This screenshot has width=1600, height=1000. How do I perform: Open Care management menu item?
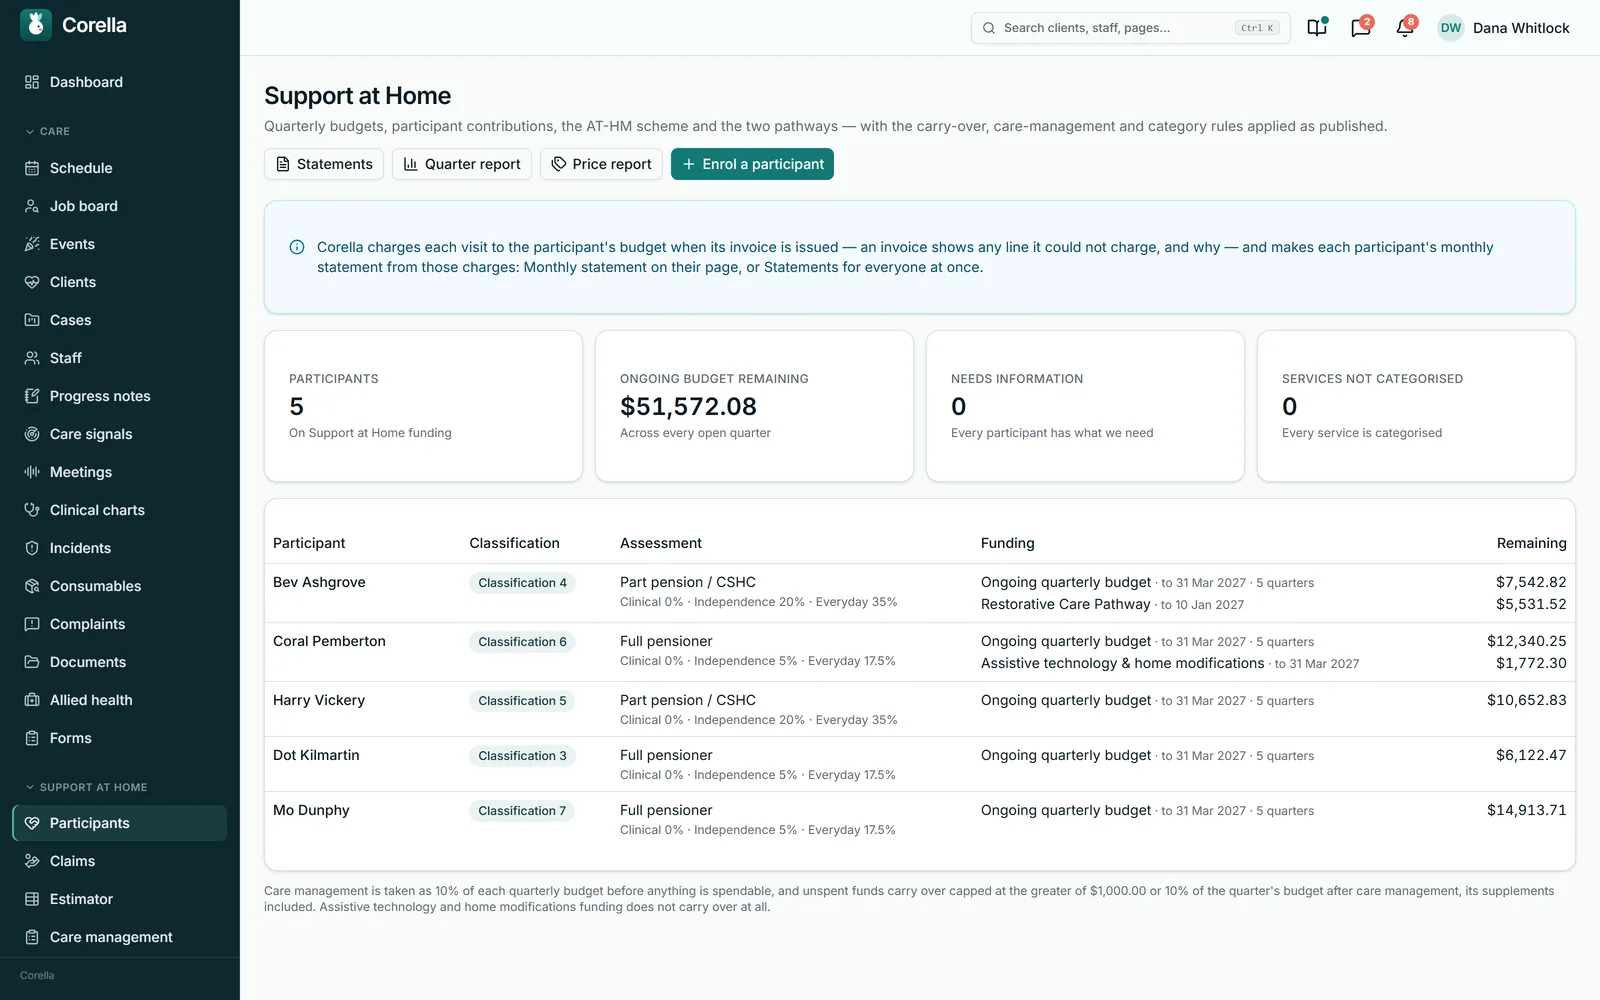coord(120,937)
